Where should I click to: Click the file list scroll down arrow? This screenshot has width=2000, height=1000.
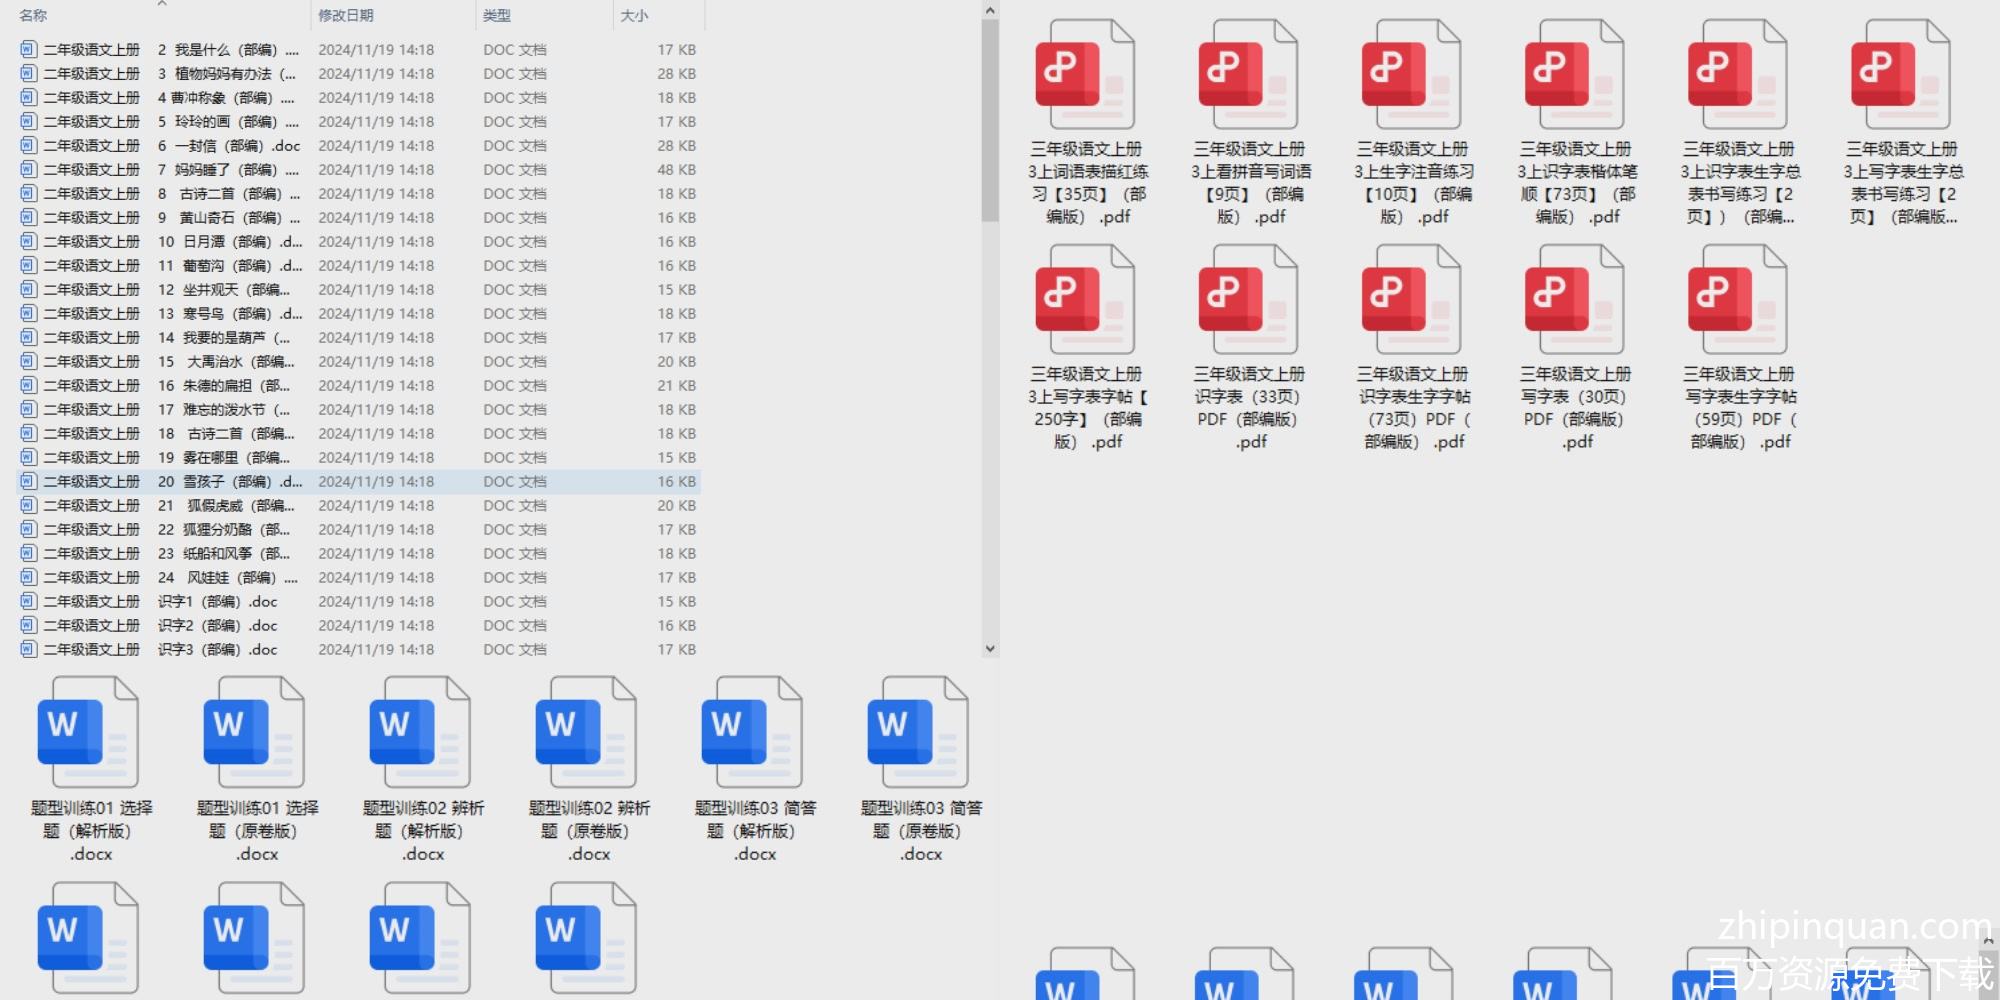990,648
